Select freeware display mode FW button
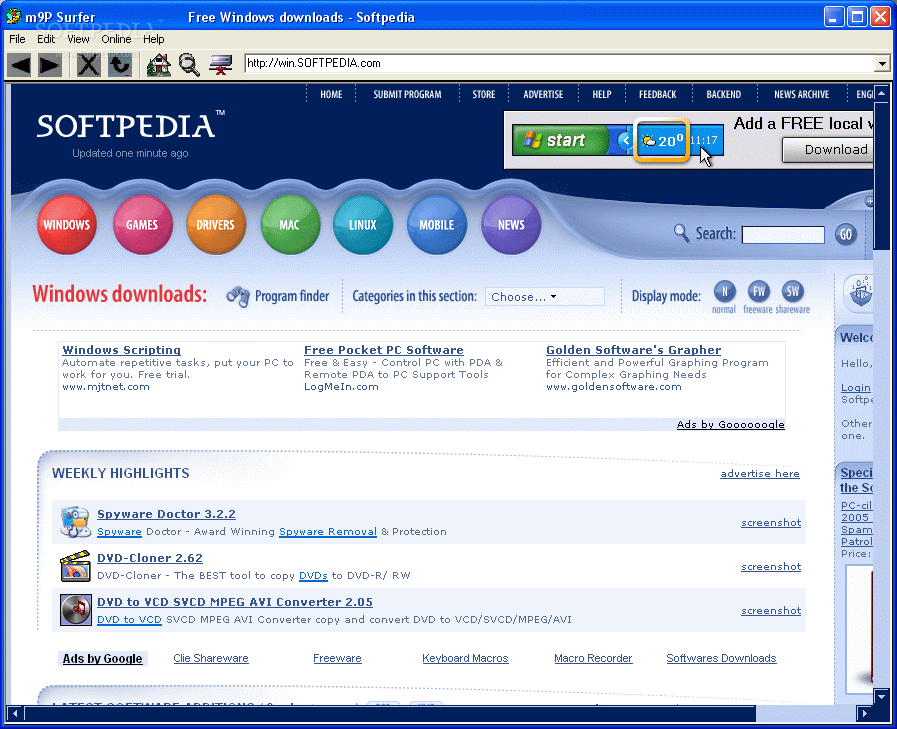The image size is (897, 729). pyautogui.click(x=759, y=292)
